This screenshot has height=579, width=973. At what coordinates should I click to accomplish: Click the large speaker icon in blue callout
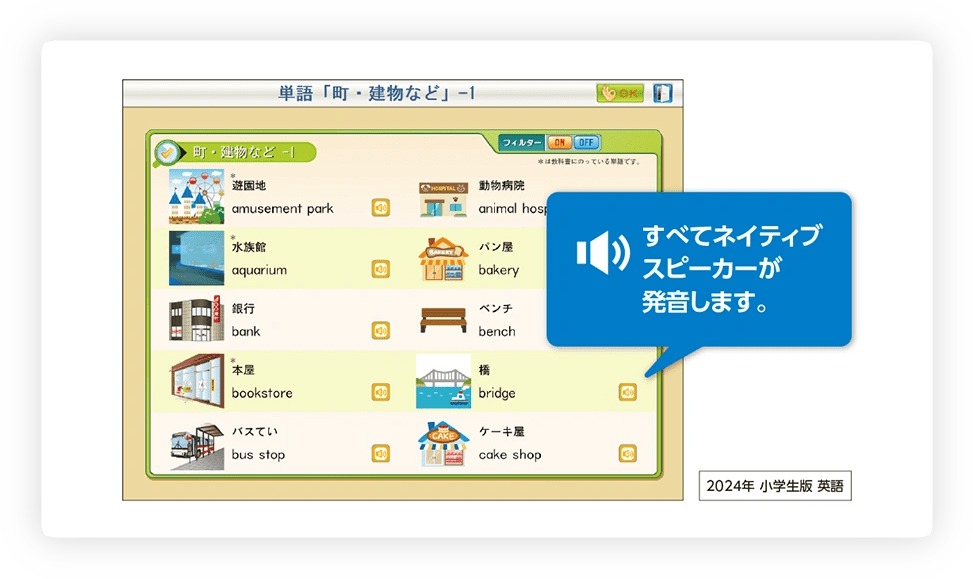point(602,254)
